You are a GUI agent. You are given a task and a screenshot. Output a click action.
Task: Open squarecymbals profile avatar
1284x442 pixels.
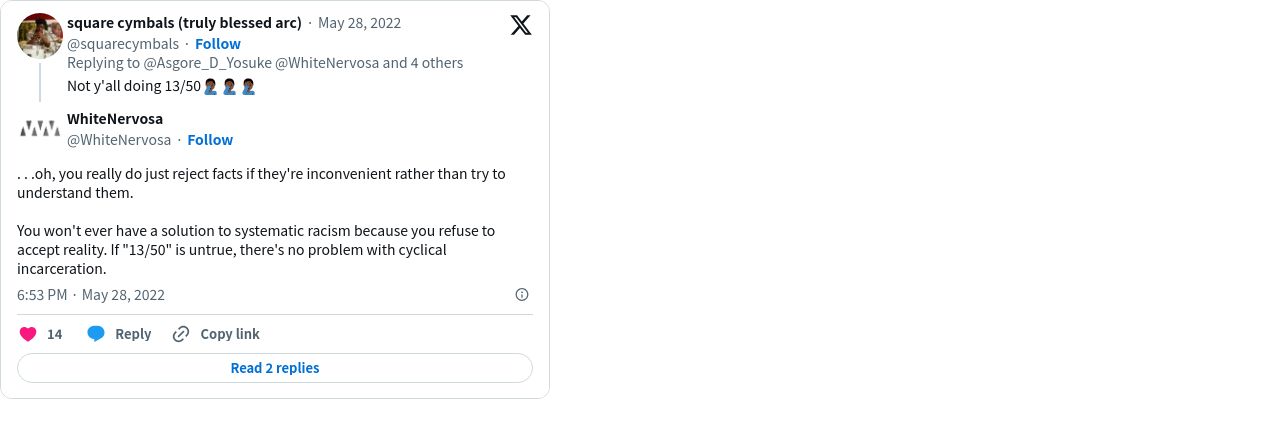click(40, 36)
